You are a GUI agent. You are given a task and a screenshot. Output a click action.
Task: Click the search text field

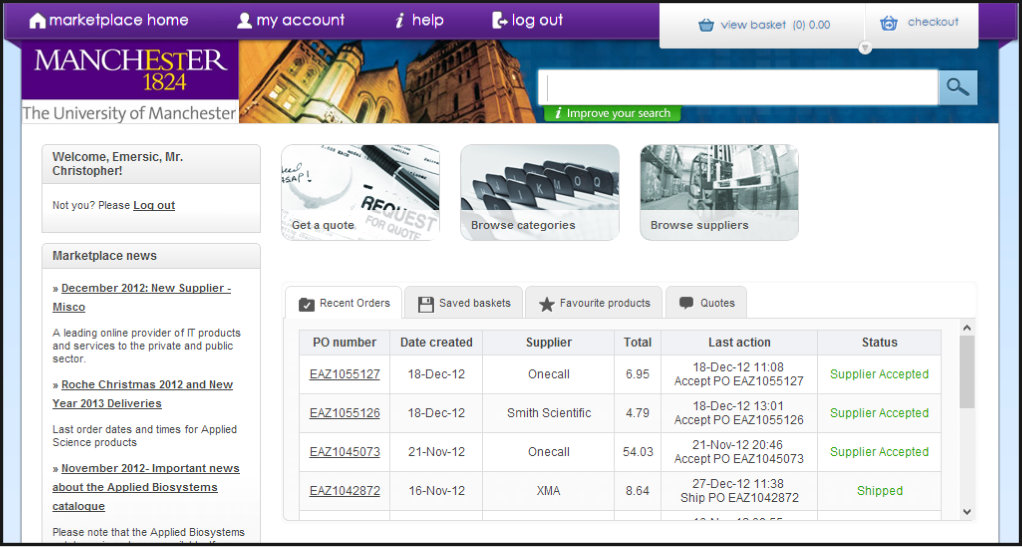(x=738, y=87)
